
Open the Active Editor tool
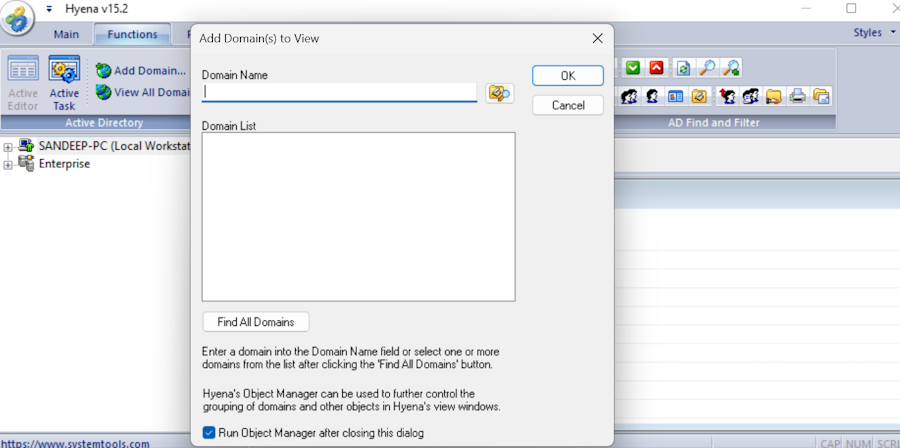point(23,83)
